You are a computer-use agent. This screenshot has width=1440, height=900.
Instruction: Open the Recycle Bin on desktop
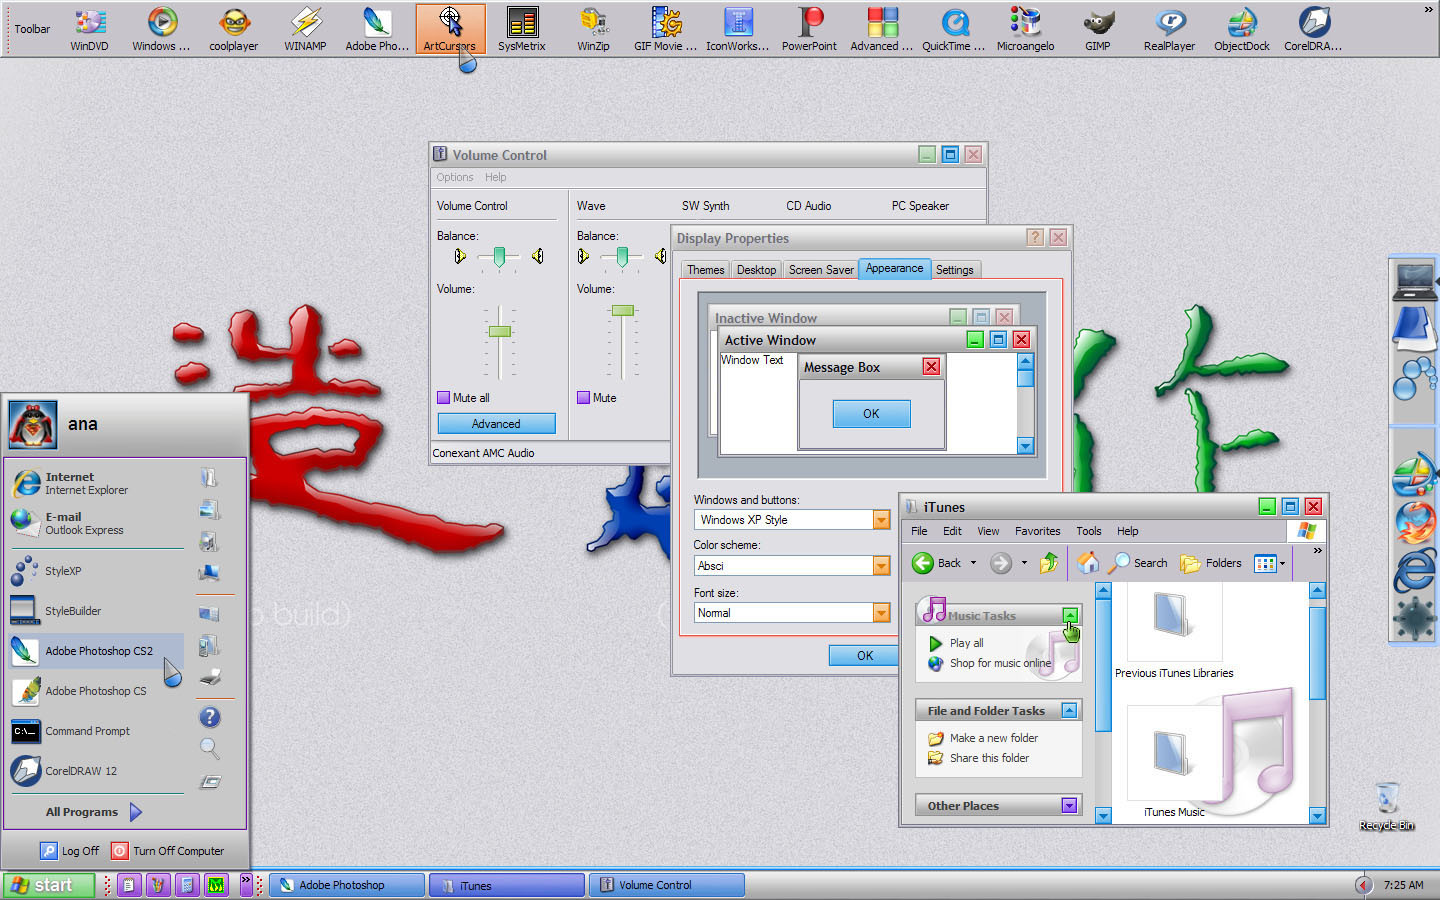click(x=1387, y=806)
